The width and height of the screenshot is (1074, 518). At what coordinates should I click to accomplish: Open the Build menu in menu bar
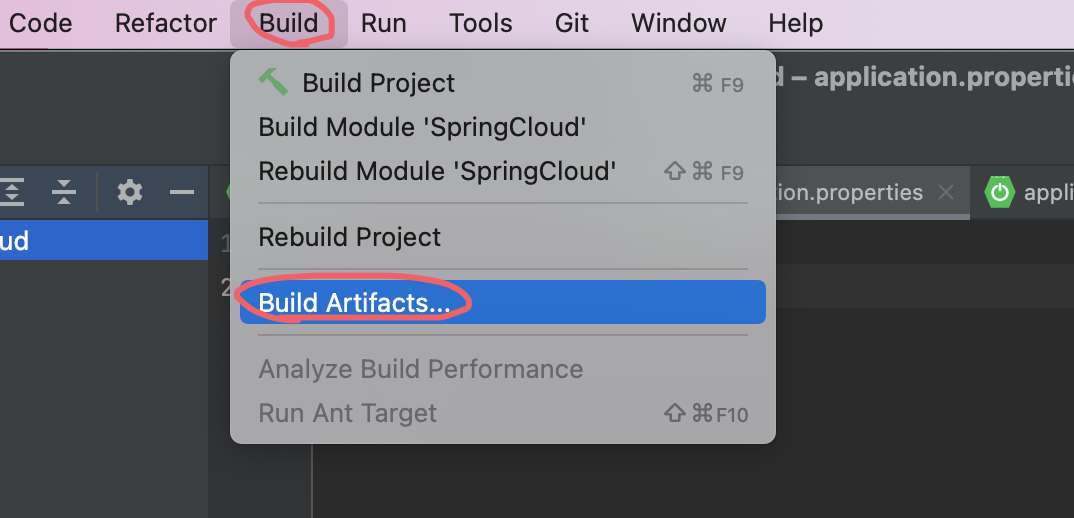point(289,23)
